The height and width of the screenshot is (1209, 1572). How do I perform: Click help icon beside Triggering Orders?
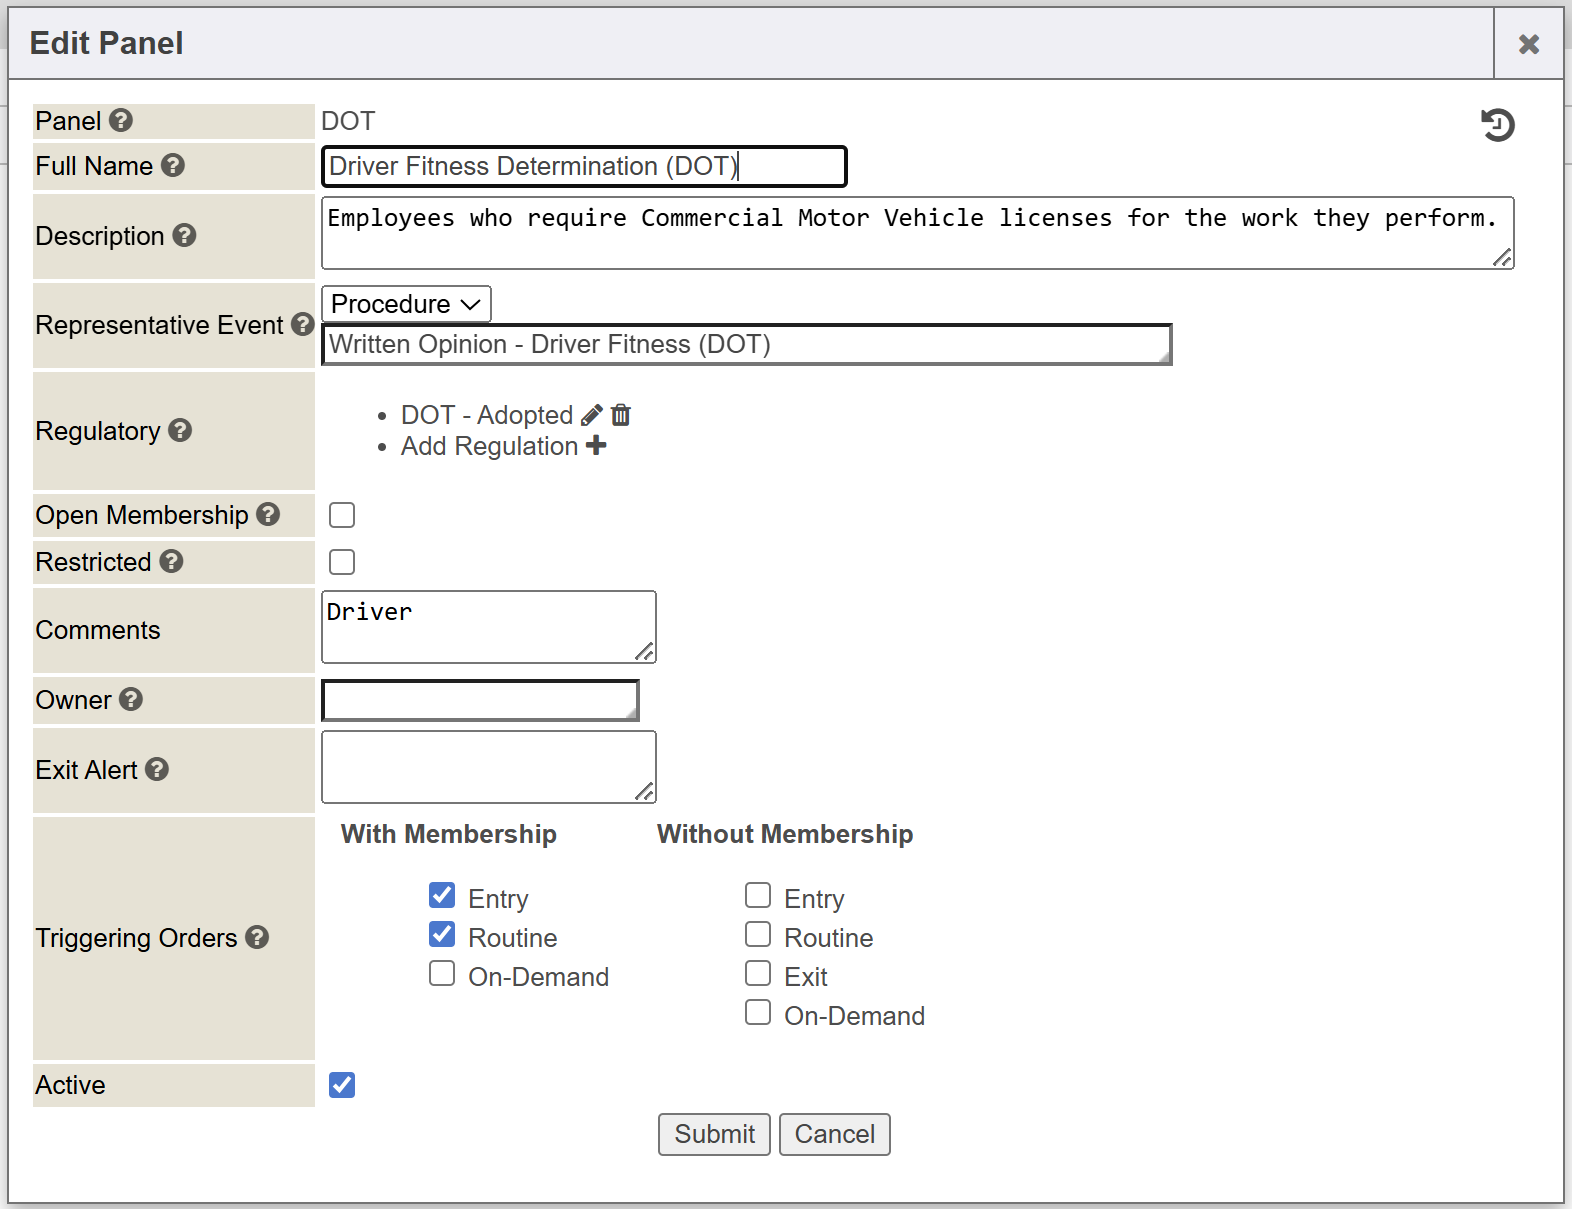(x=257, y=937)
